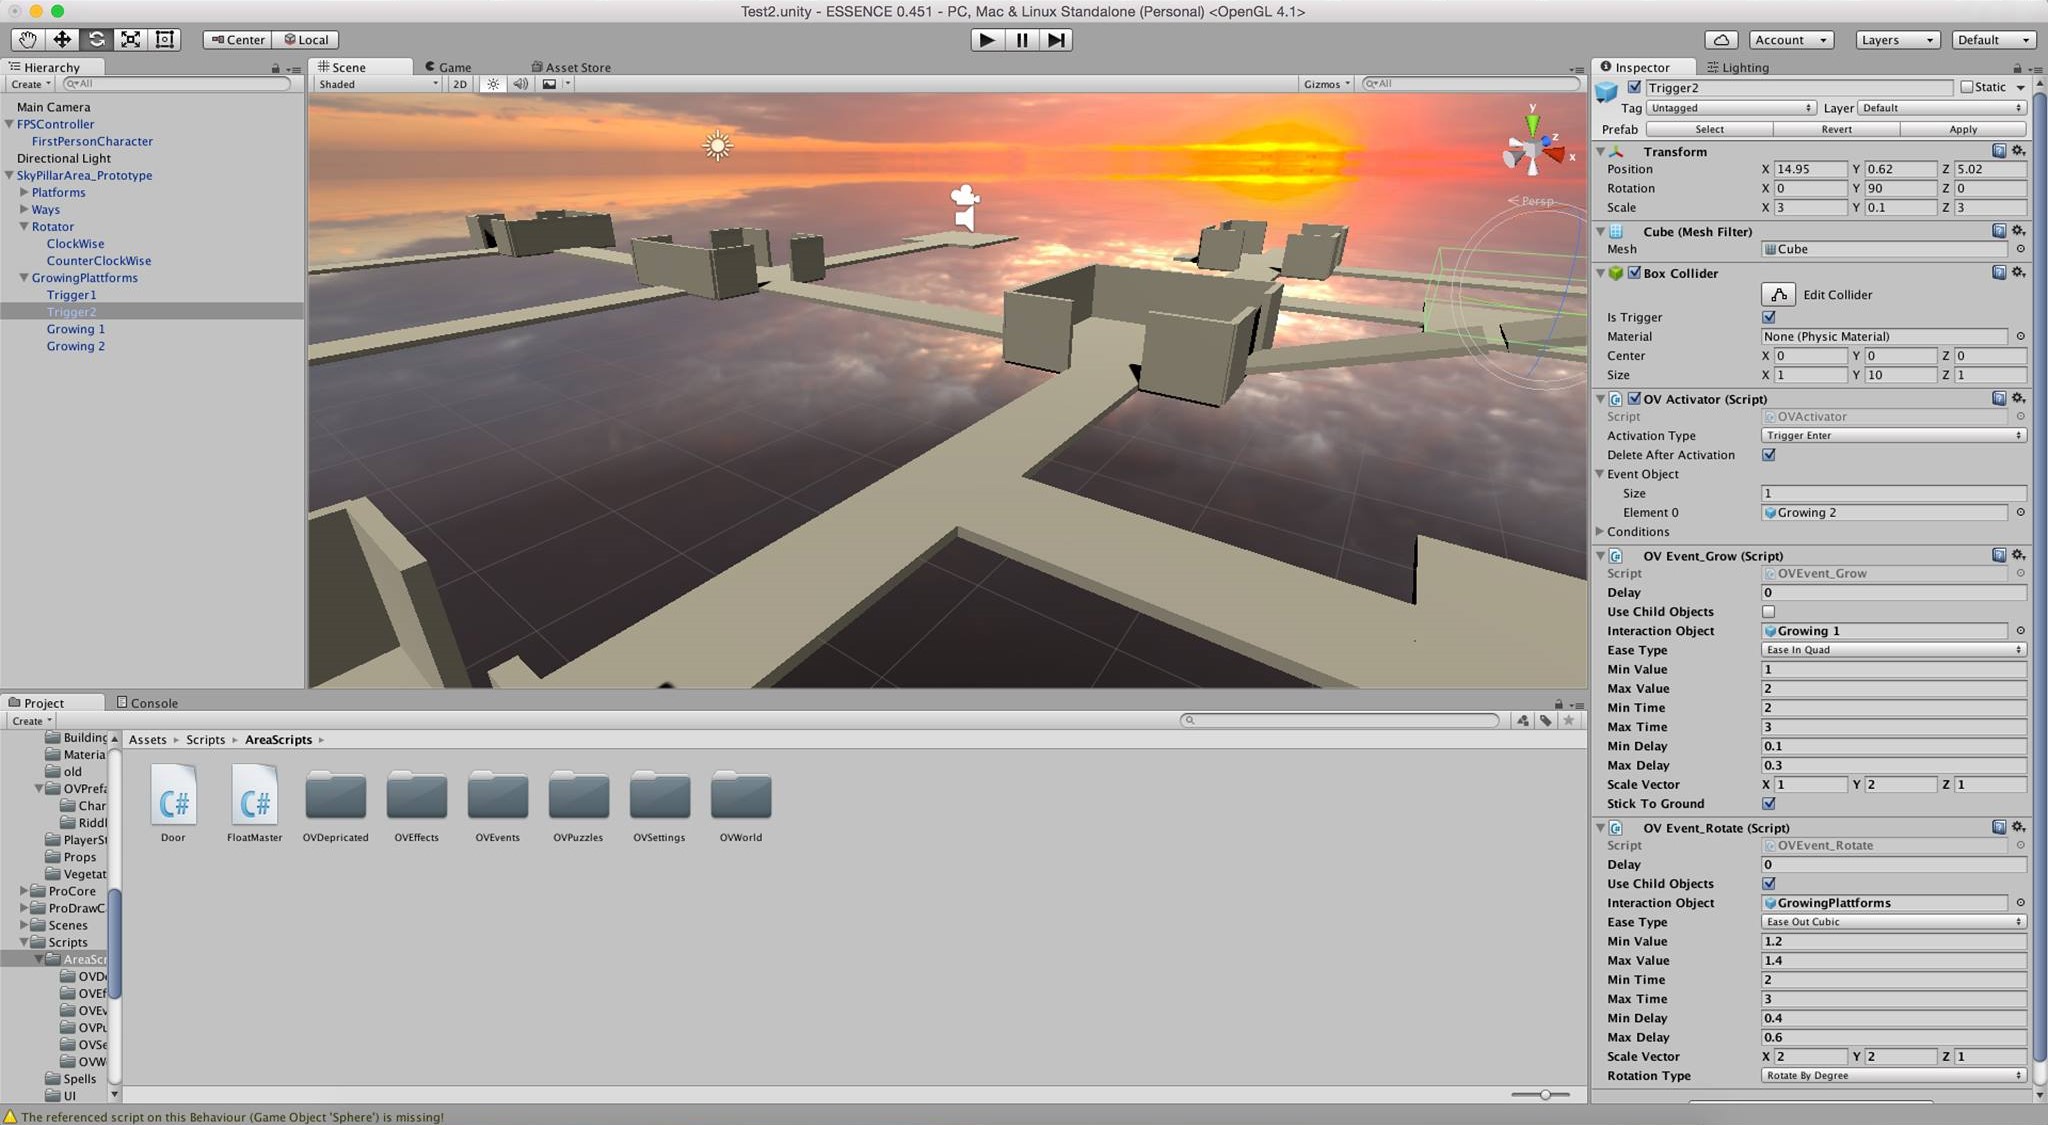
Task: Click the prefab Select button
Action: pyautogui.click(x=1709, y=129)
